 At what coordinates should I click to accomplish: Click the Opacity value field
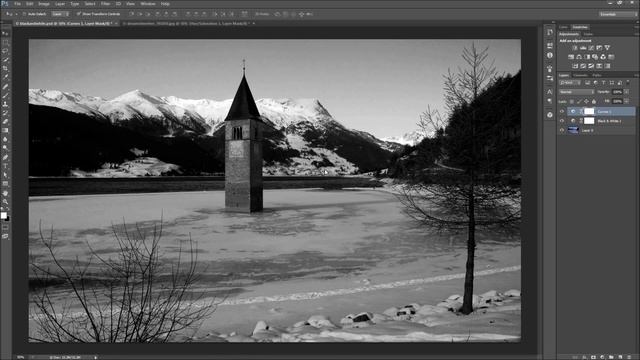[617, 92]
